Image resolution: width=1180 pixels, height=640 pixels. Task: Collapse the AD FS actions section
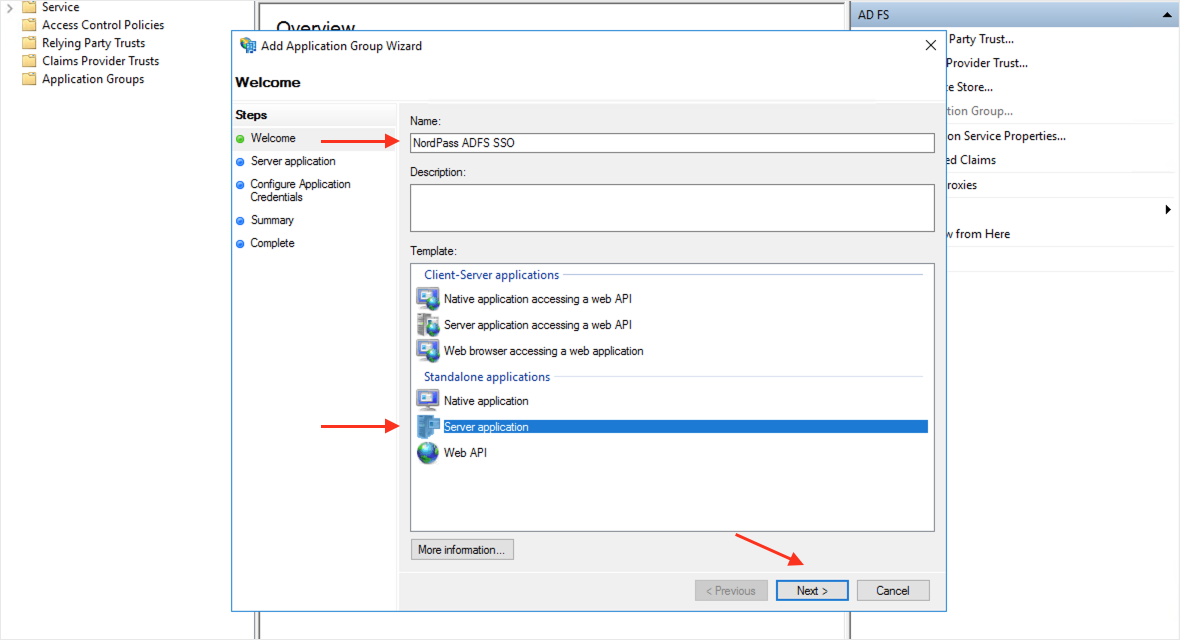point(1166,15)
